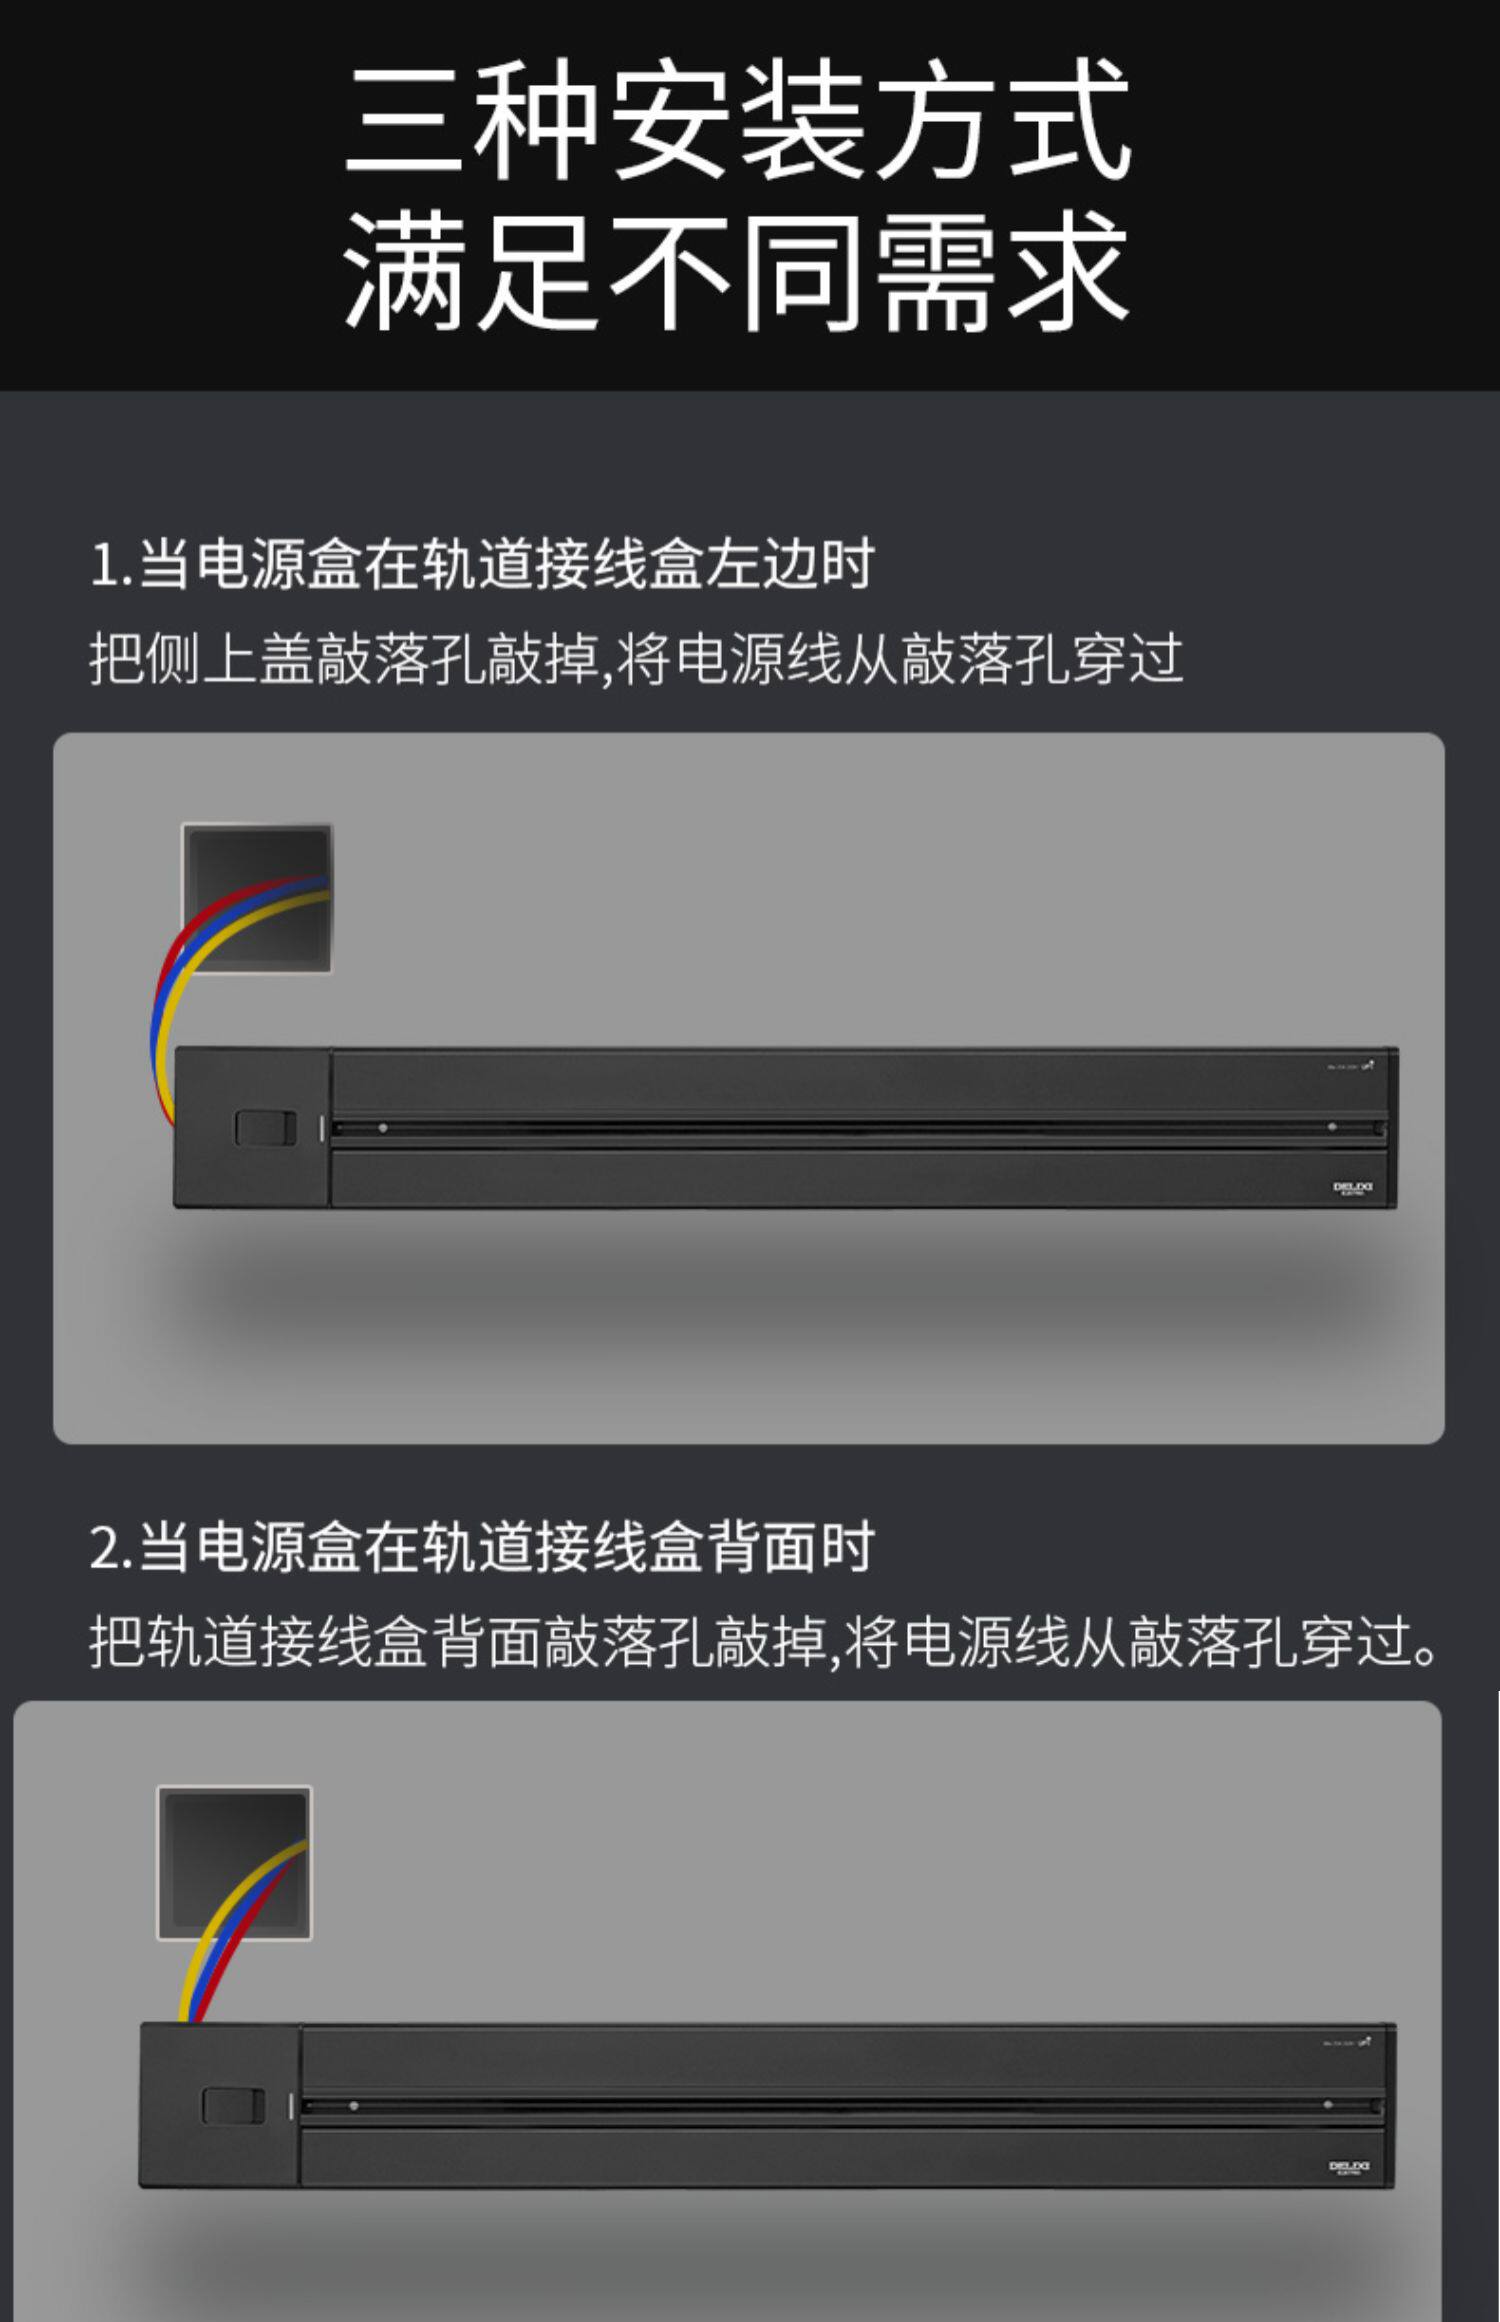Click the first track's left junction box cover
This screenshot has height=2322, width=1500.
click(252, 1127)
